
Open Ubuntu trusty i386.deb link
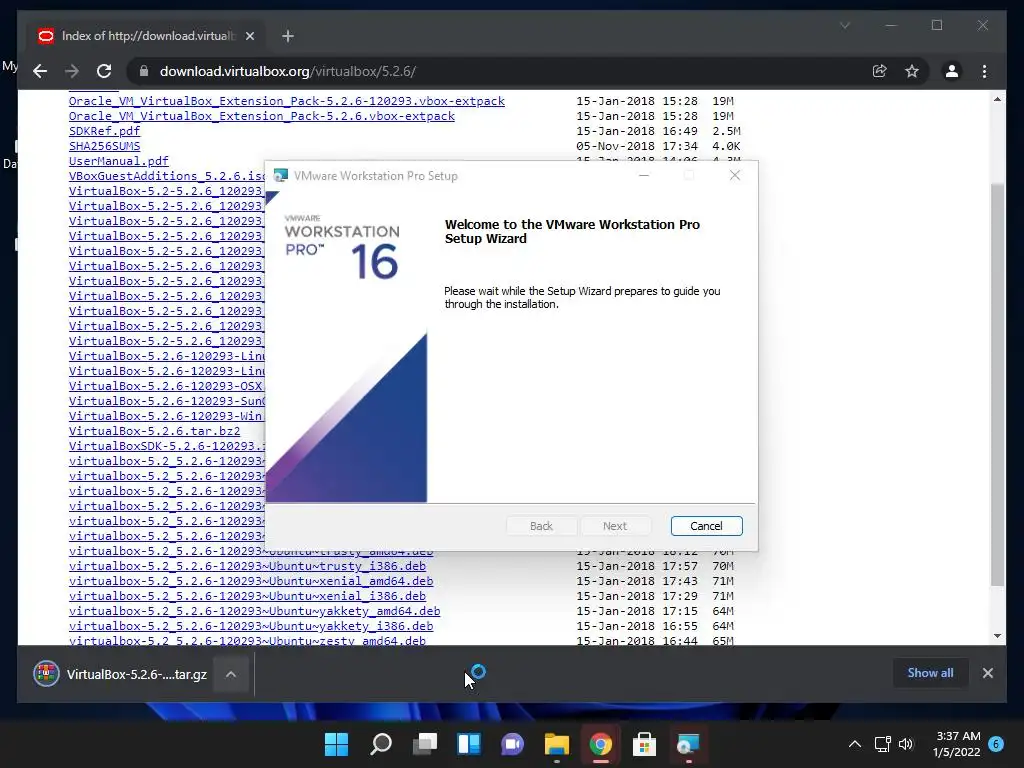tap(248, 567)
